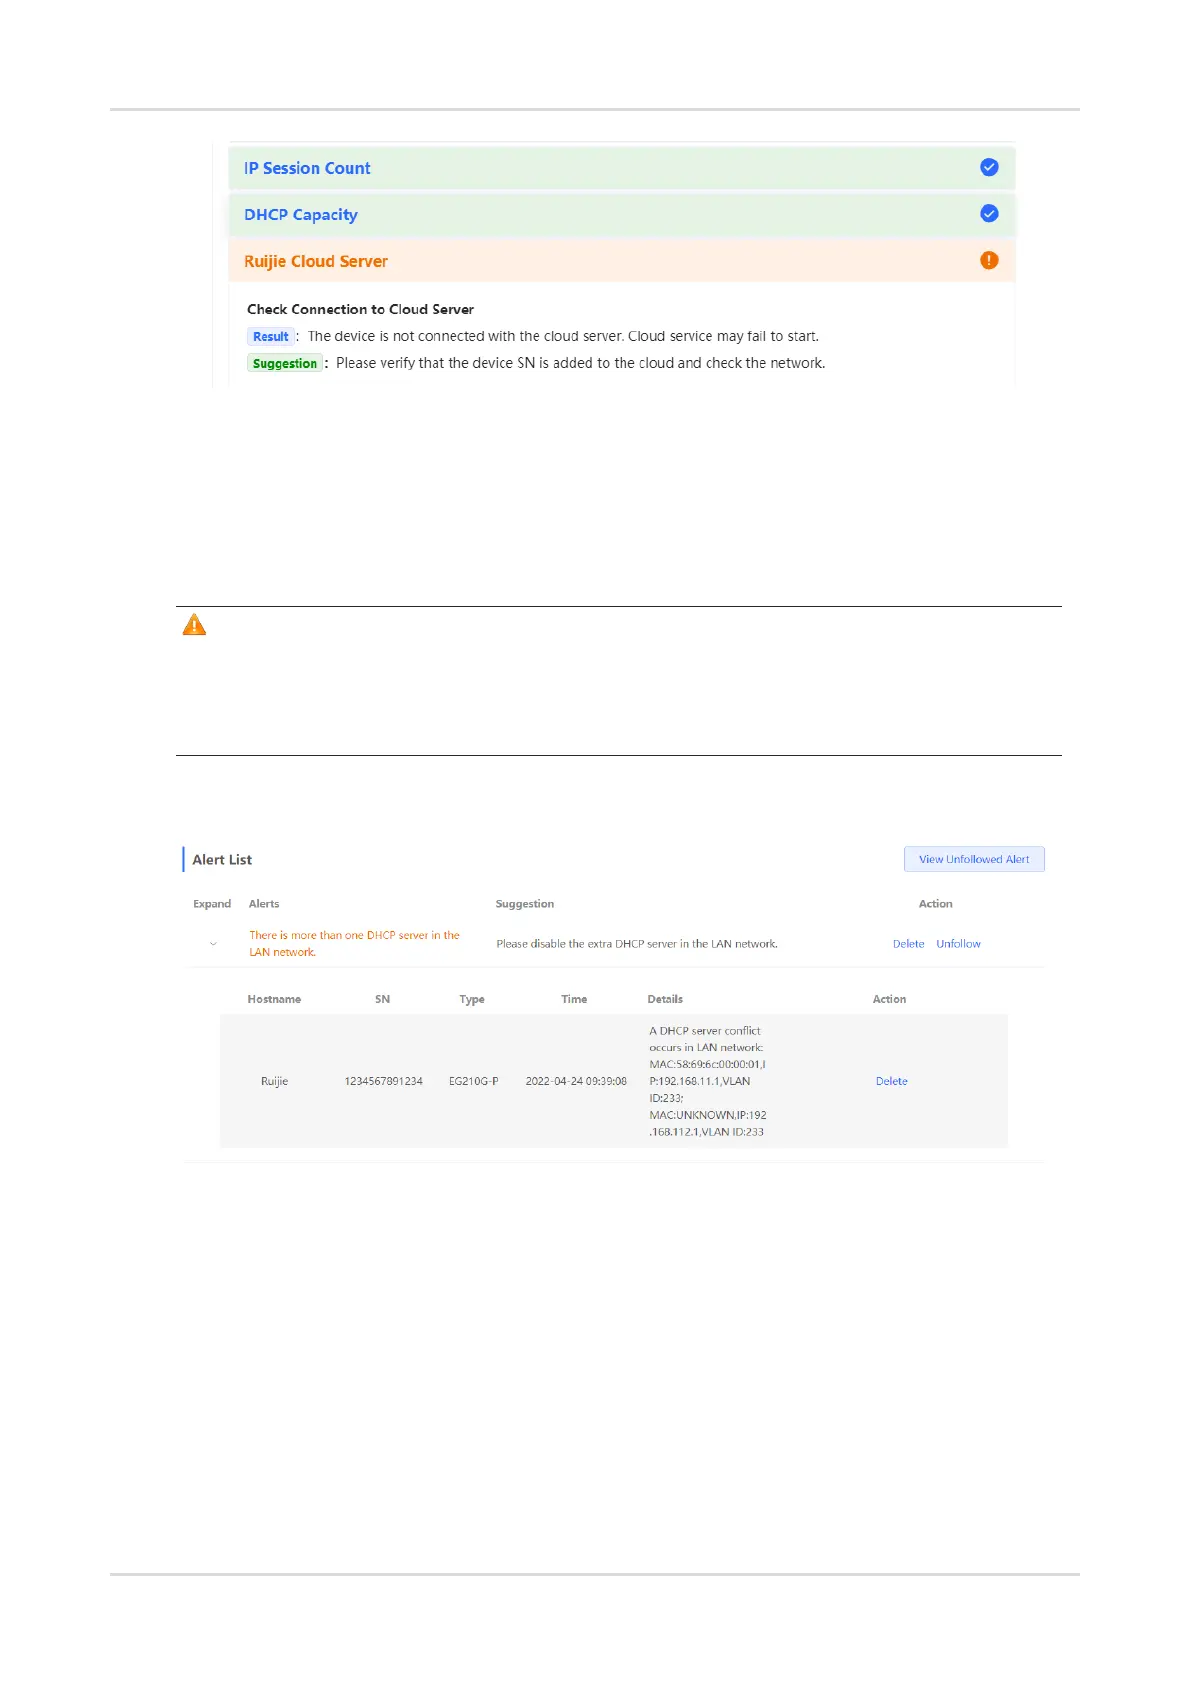Click the Ruijie Cloud Server orange warning icon
This screenshot has height=1684, width=1191.
pos(989,260)
